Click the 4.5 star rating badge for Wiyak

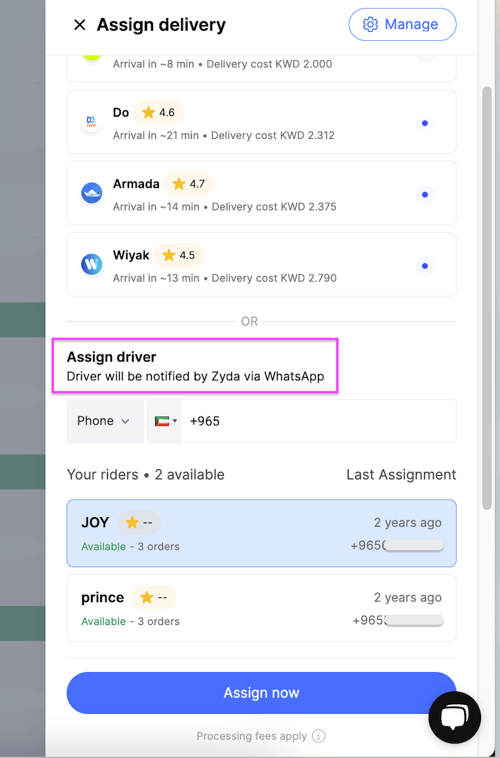(x=179, y=255)
